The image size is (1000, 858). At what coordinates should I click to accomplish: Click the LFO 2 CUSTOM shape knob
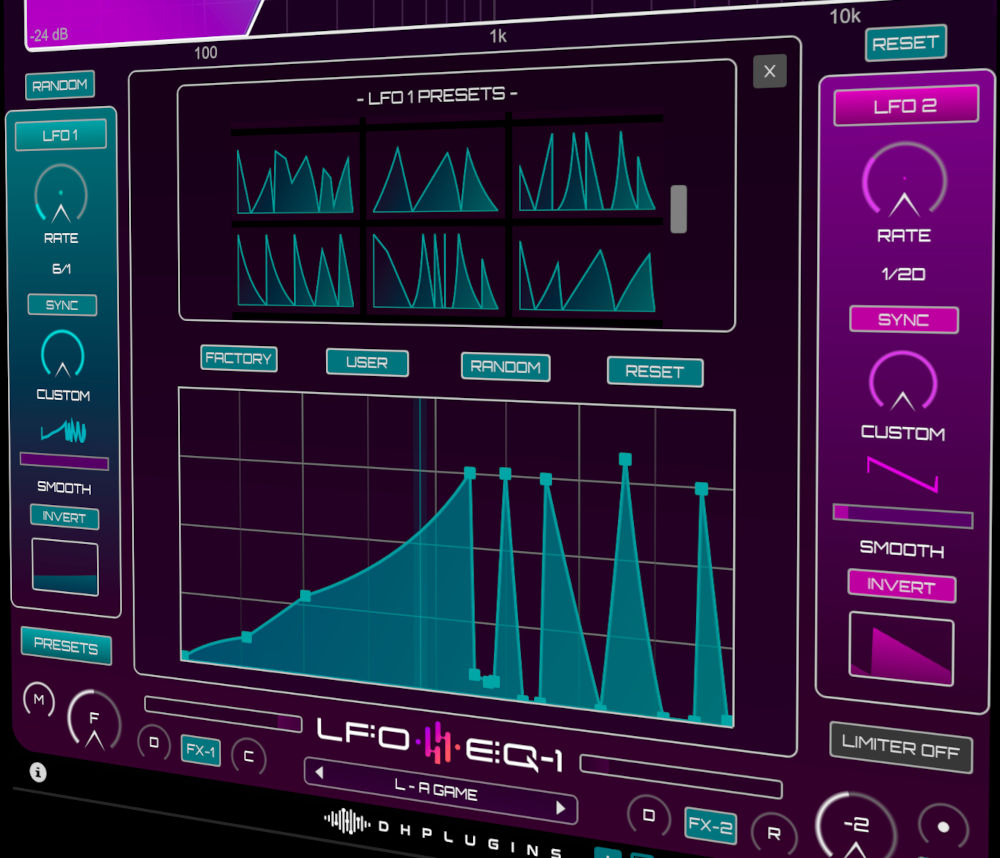point(903,381)
